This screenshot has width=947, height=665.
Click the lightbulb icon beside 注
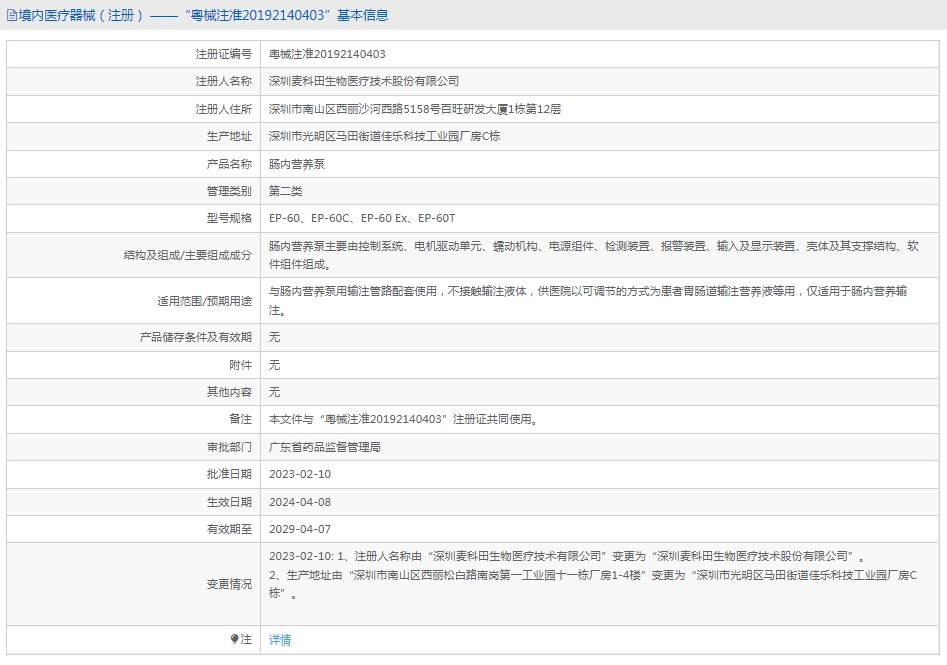click(234, 639)
